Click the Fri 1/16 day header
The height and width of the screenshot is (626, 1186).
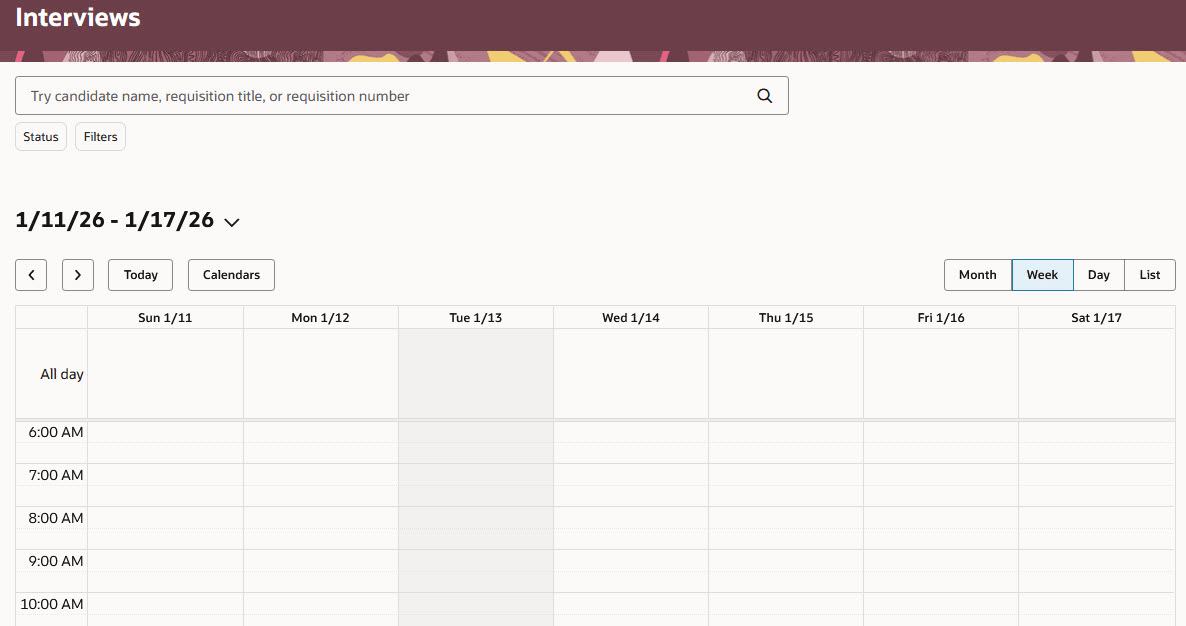[941, 318]
